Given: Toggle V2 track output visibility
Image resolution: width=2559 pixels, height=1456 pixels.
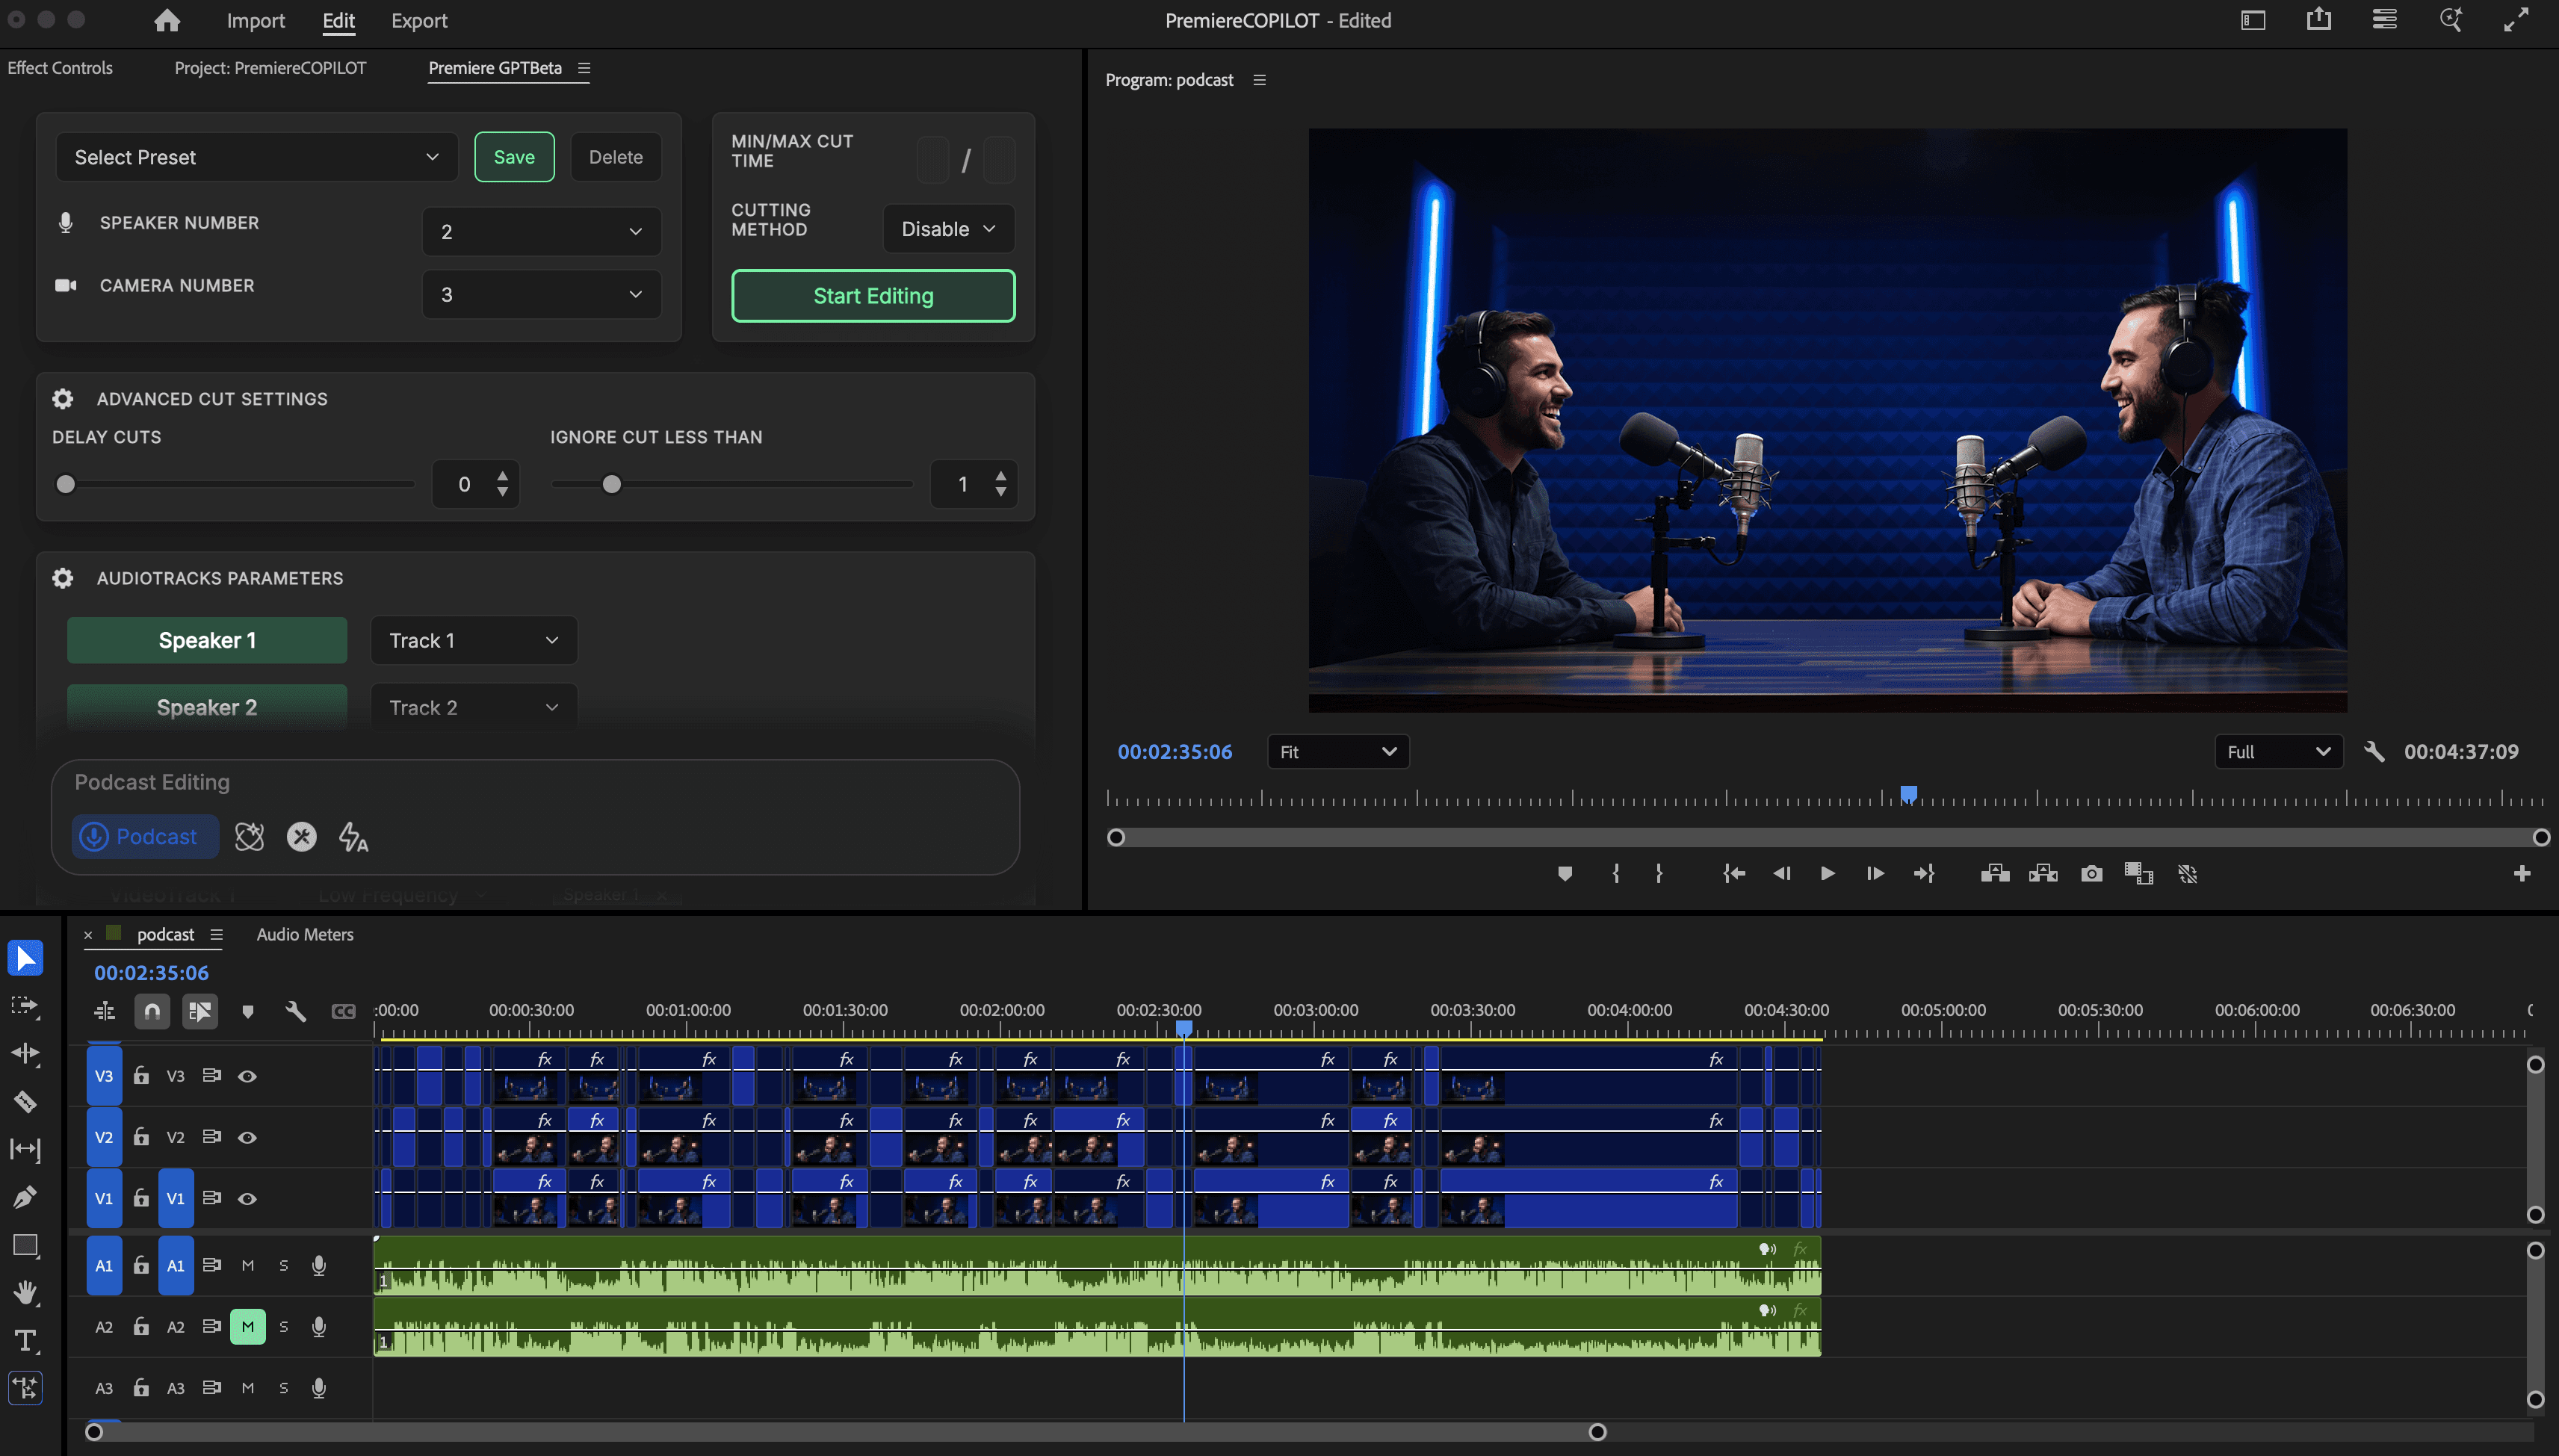Looking at the screenshot, I should point(247,1136).
